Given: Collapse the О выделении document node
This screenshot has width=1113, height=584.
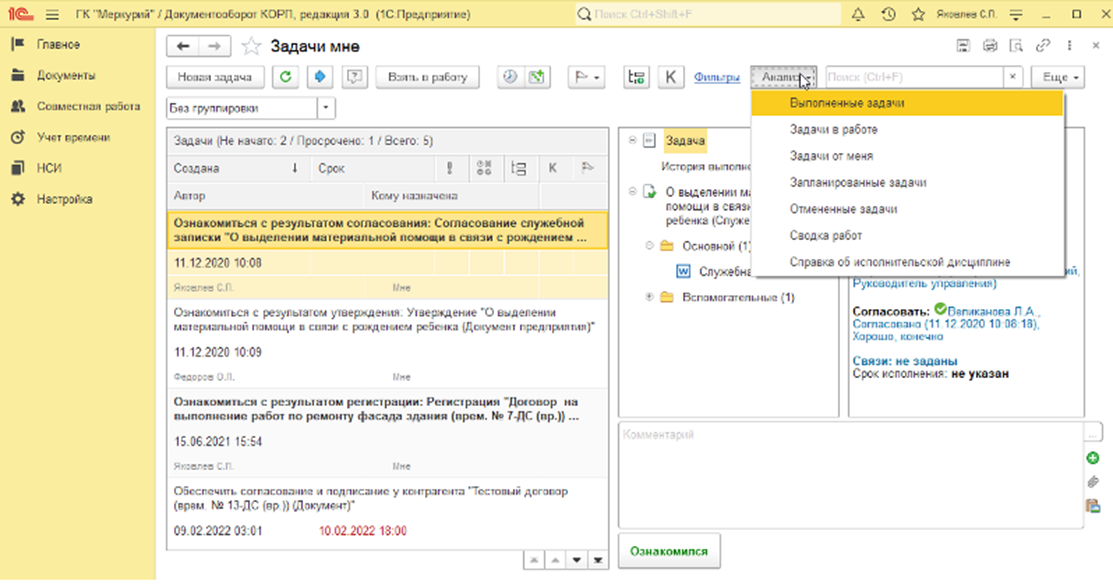Looking at the screenshot, I should point(632,192).
